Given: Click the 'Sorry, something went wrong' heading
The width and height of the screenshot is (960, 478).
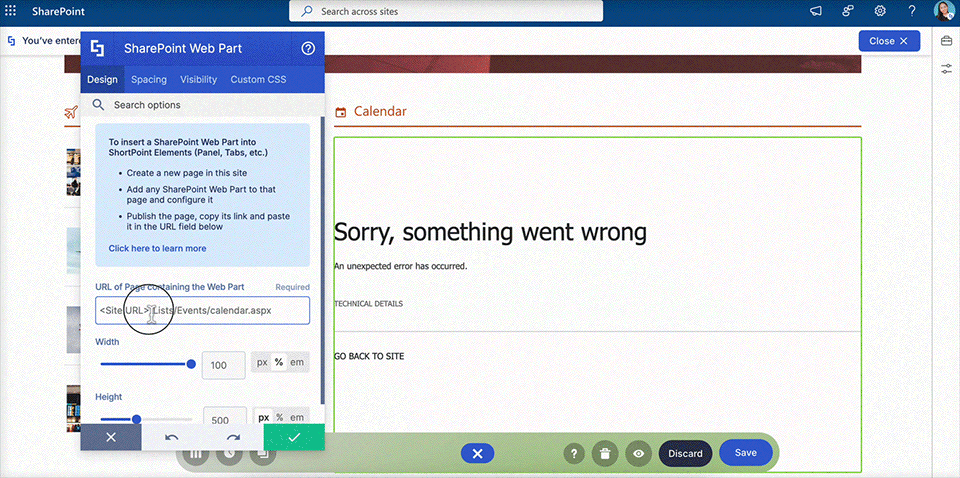Looking at the screenshot, I should click(x=490, y=232).
